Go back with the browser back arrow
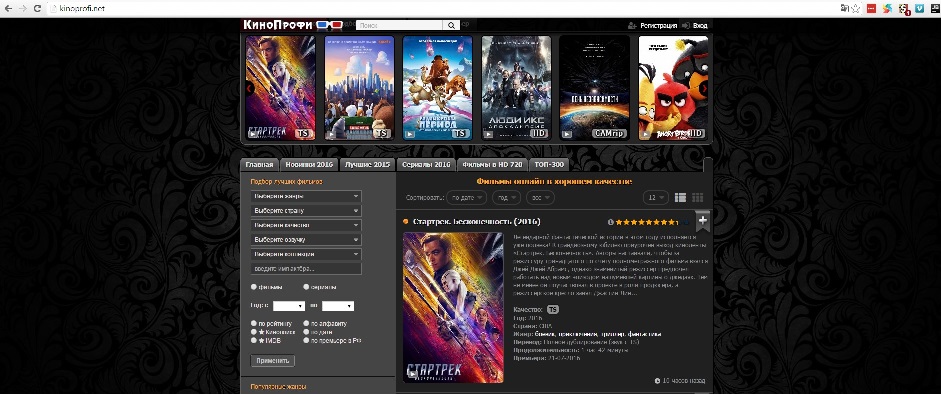The image size is (941, 394). point(8,8)
